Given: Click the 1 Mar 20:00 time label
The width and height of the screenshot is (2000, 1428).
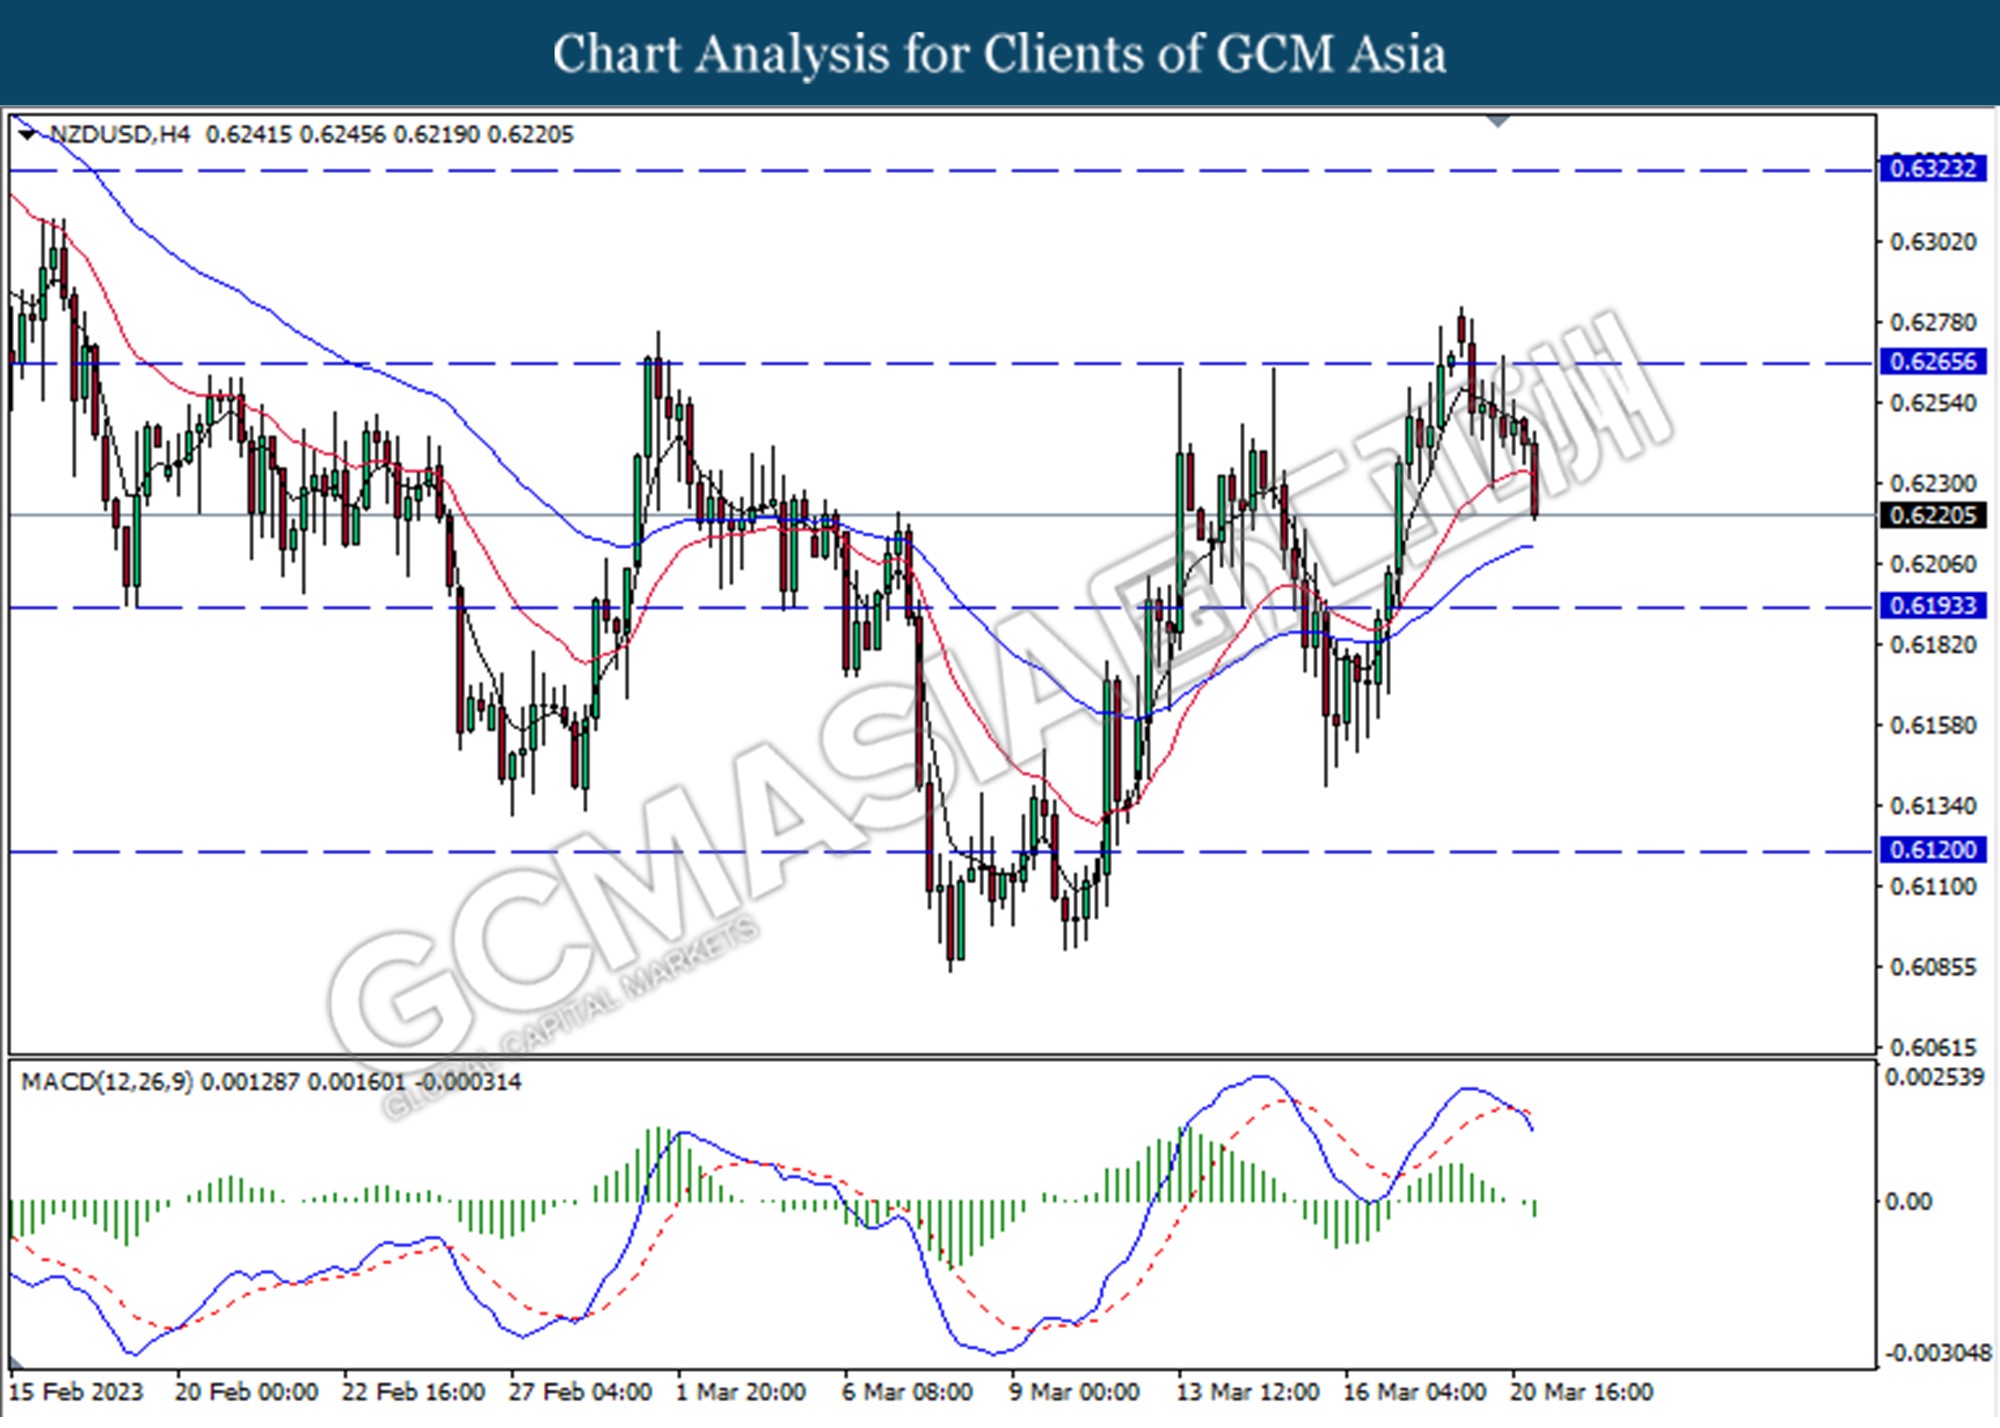Looking at the screenshot, I should click(741, 1392).
